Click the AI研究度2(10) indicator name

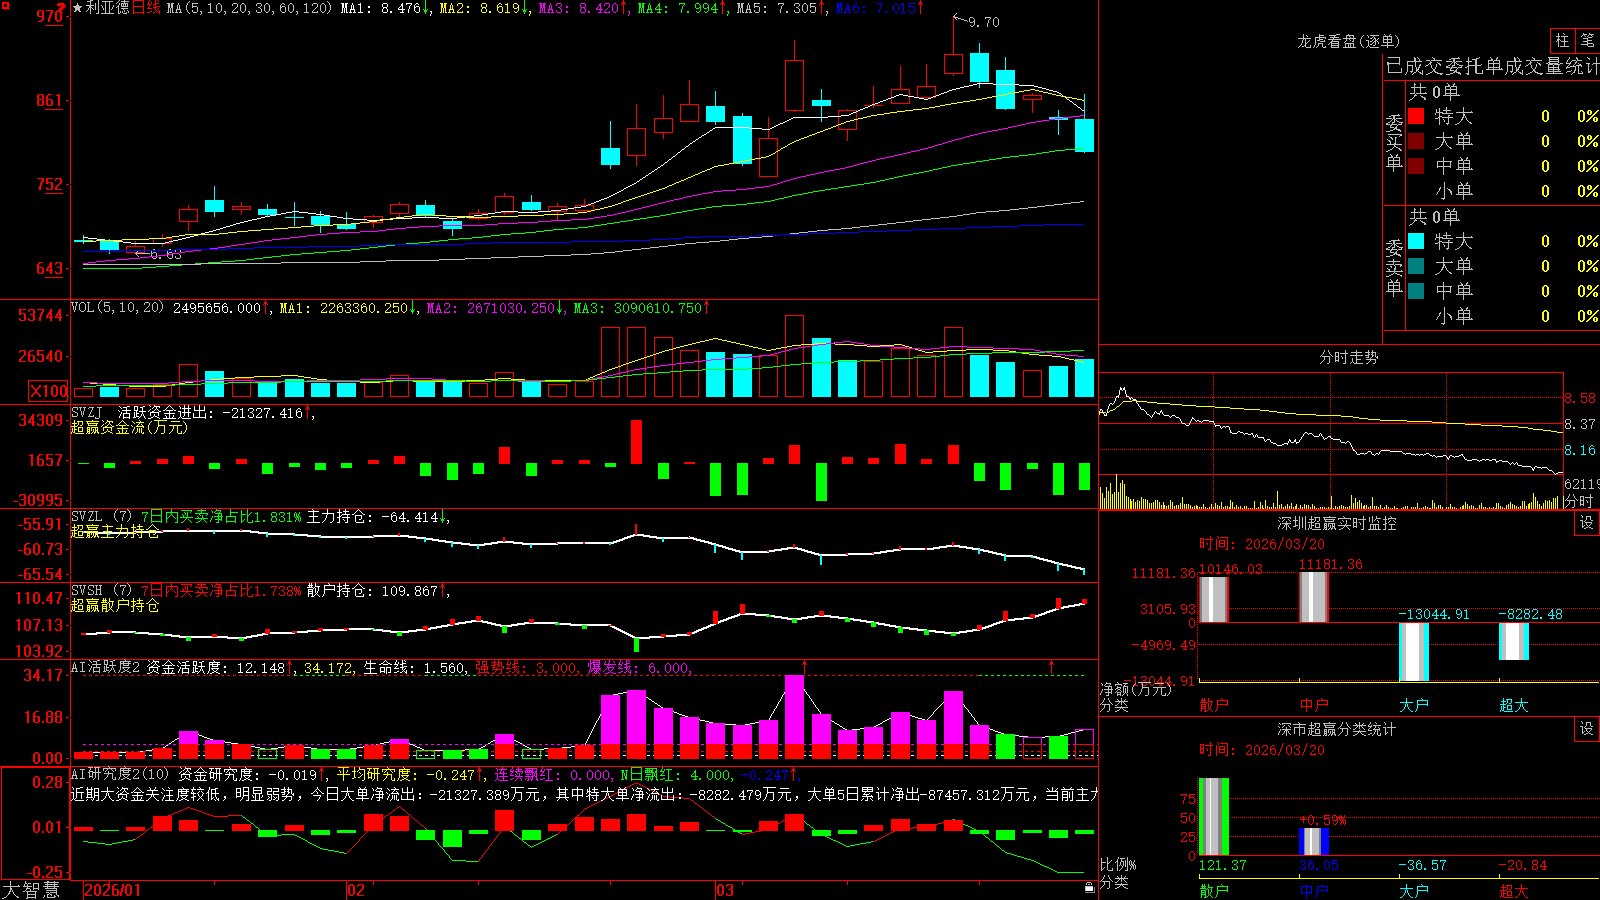tap(120, 774)
